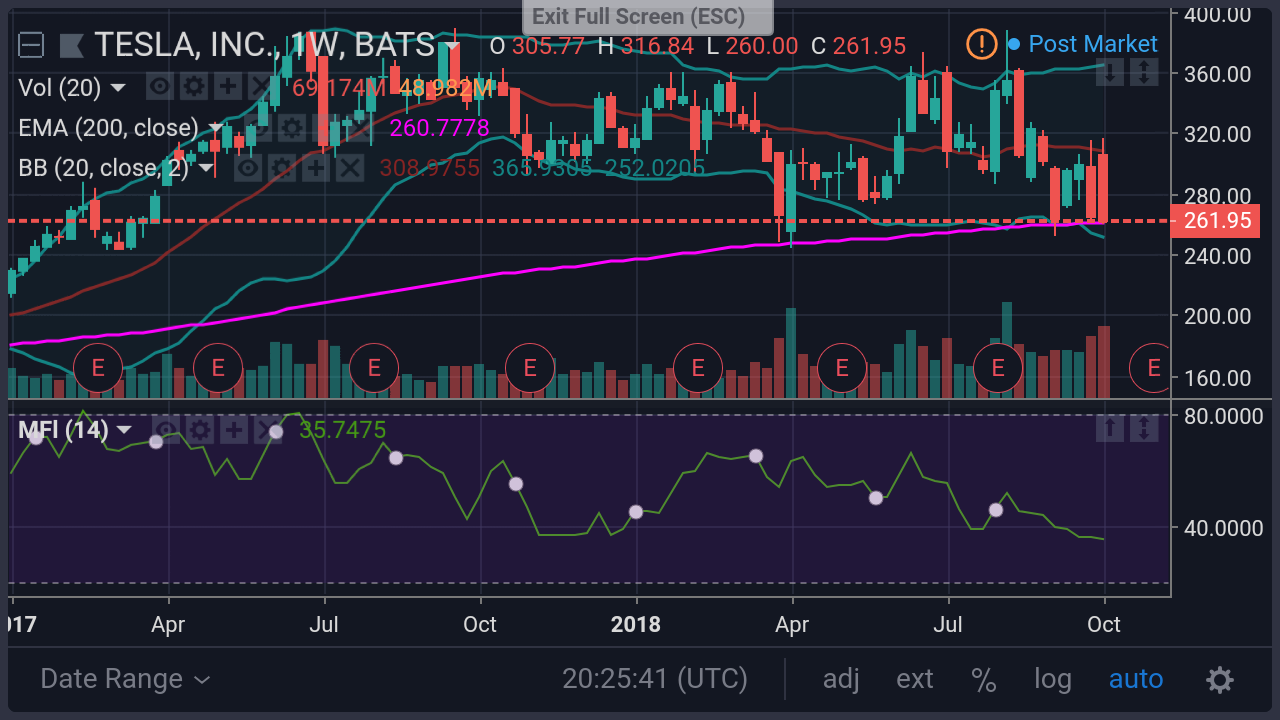The height and width of the screenshot is (720, 1280).
Task: Click the 80.0000 label on the MFI axis
Action: (x=1222, y=415)
